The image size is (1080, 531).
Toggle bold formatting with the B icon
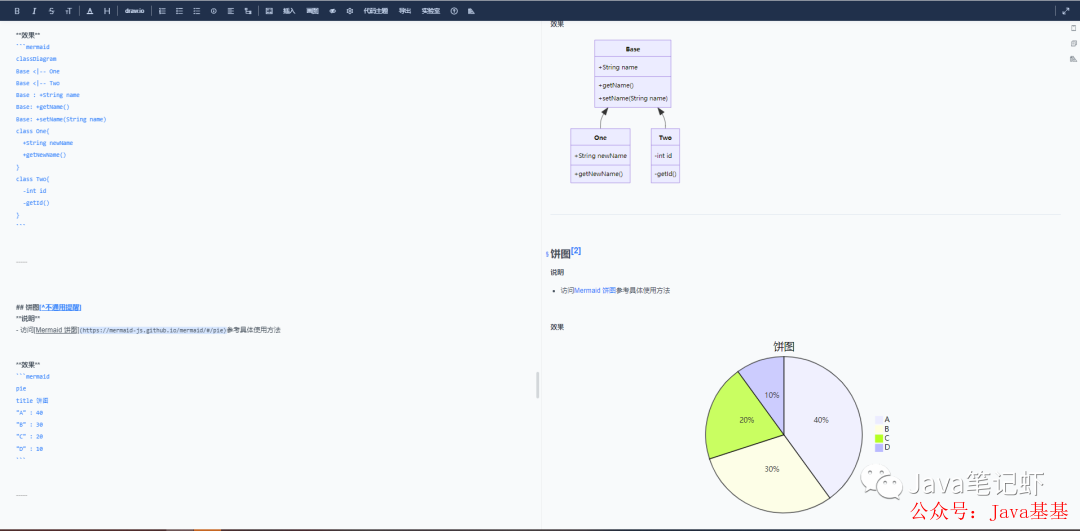[17, 11]
